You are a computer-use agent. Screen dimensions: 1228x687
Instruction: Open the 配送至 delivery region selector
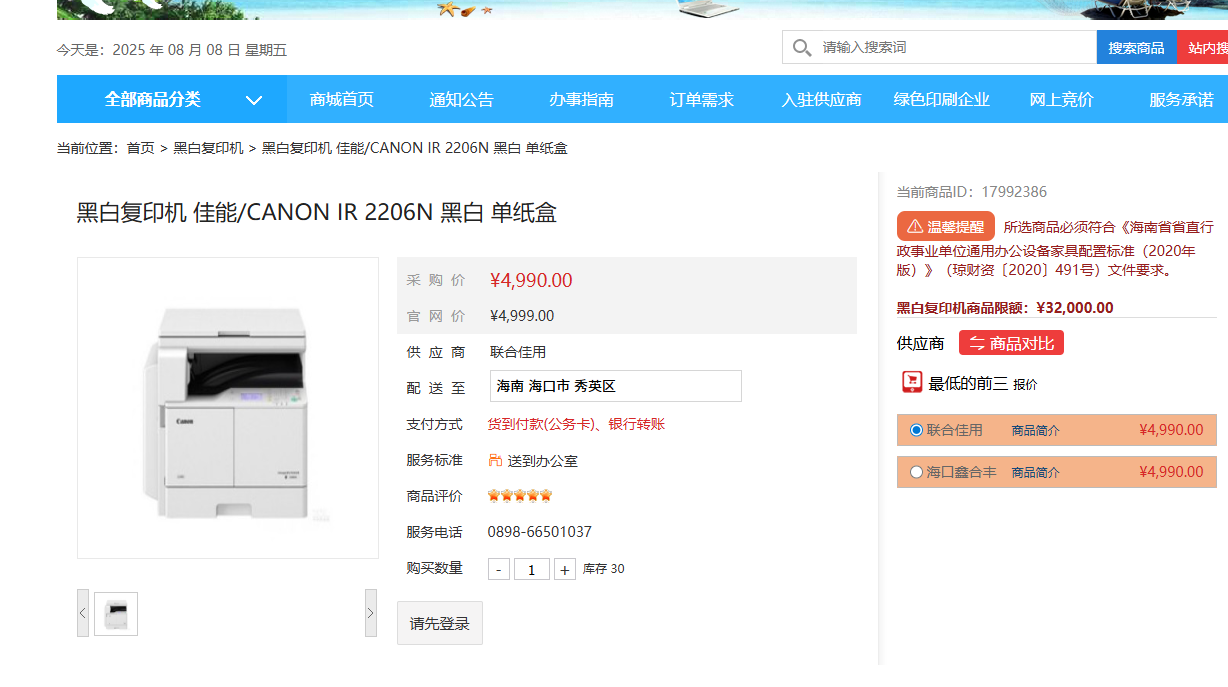pyautogui.click(x=616, y=386)
